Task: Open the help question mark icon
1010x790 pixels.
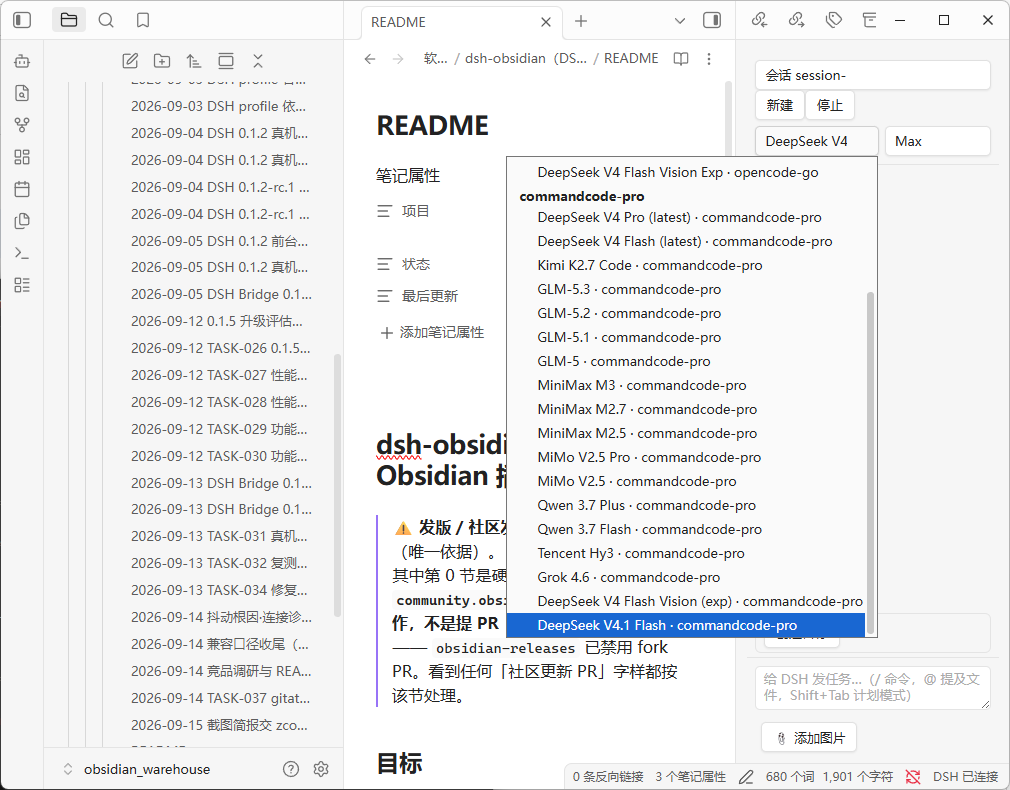Action: point(291,769)
